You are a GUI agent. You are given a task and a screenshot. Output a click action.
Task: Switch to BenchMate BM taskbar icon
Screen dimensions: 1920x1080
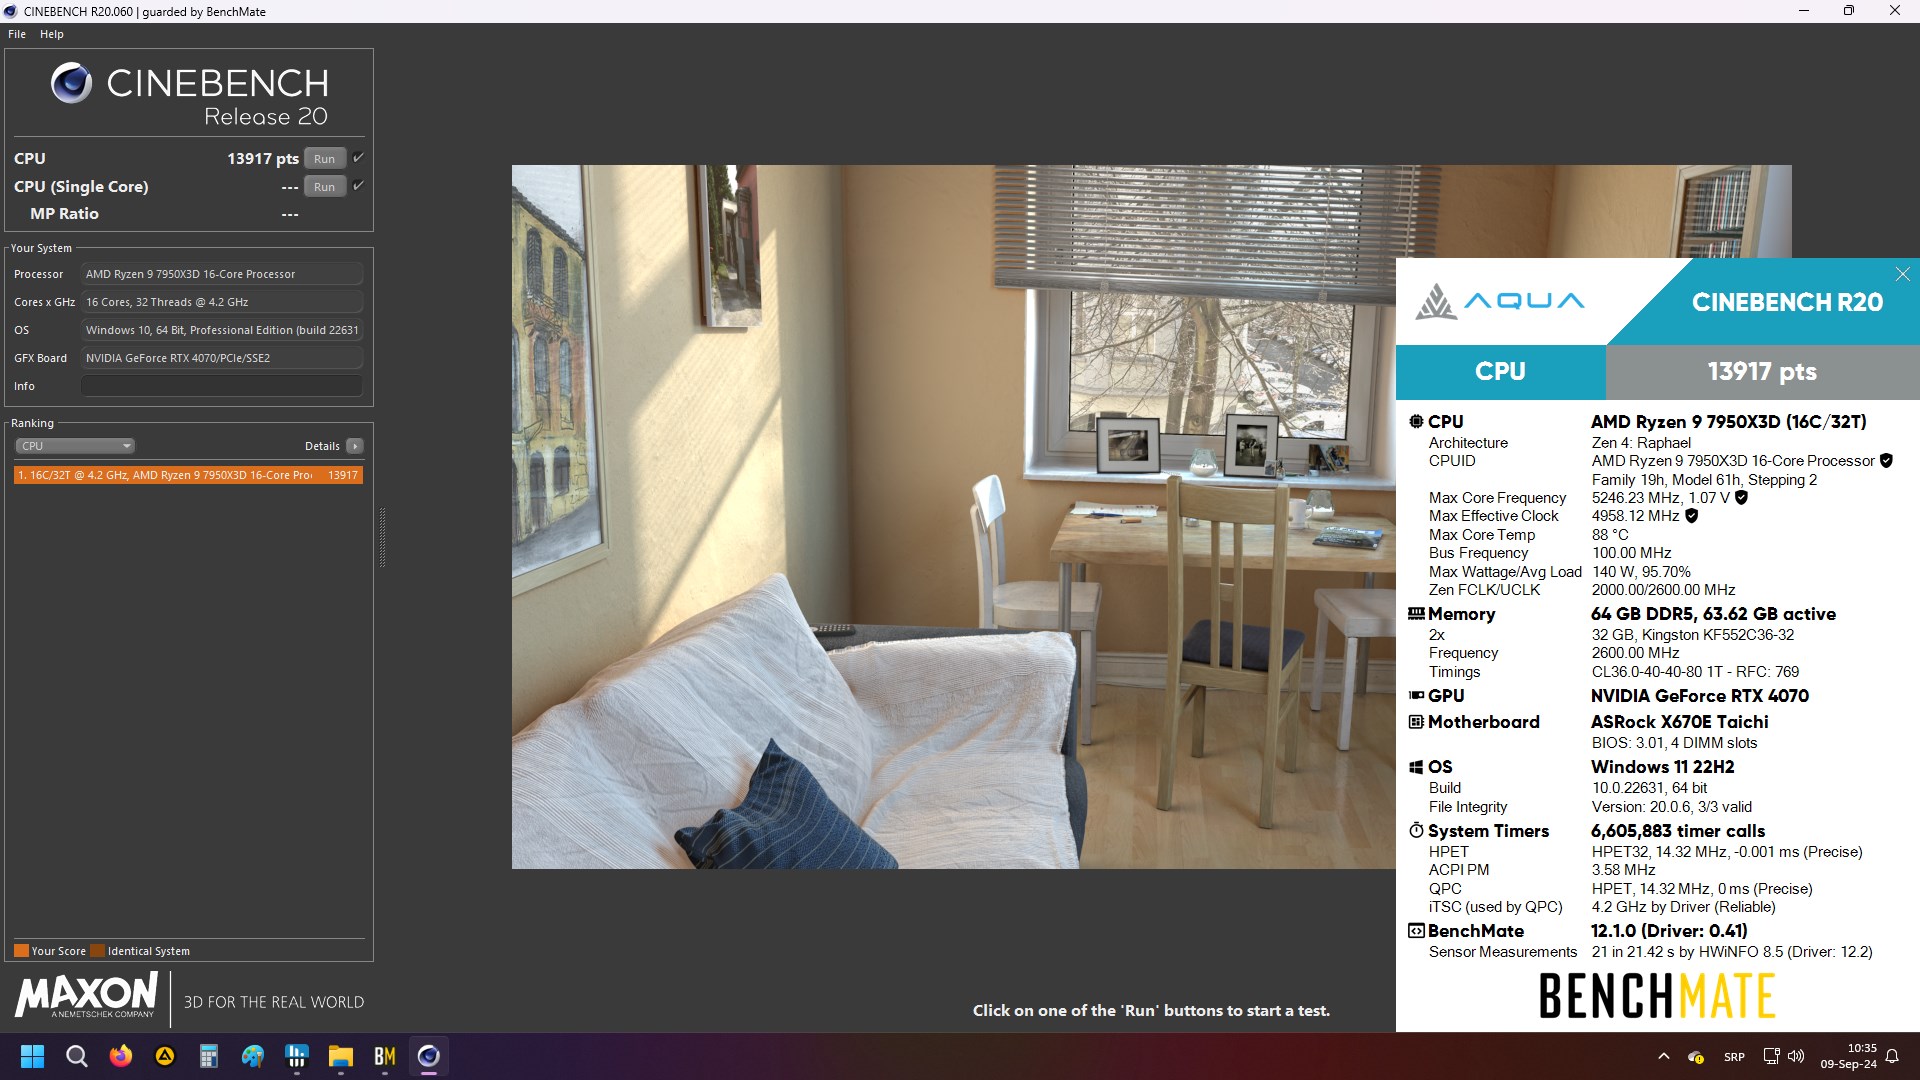point(384,1056)
